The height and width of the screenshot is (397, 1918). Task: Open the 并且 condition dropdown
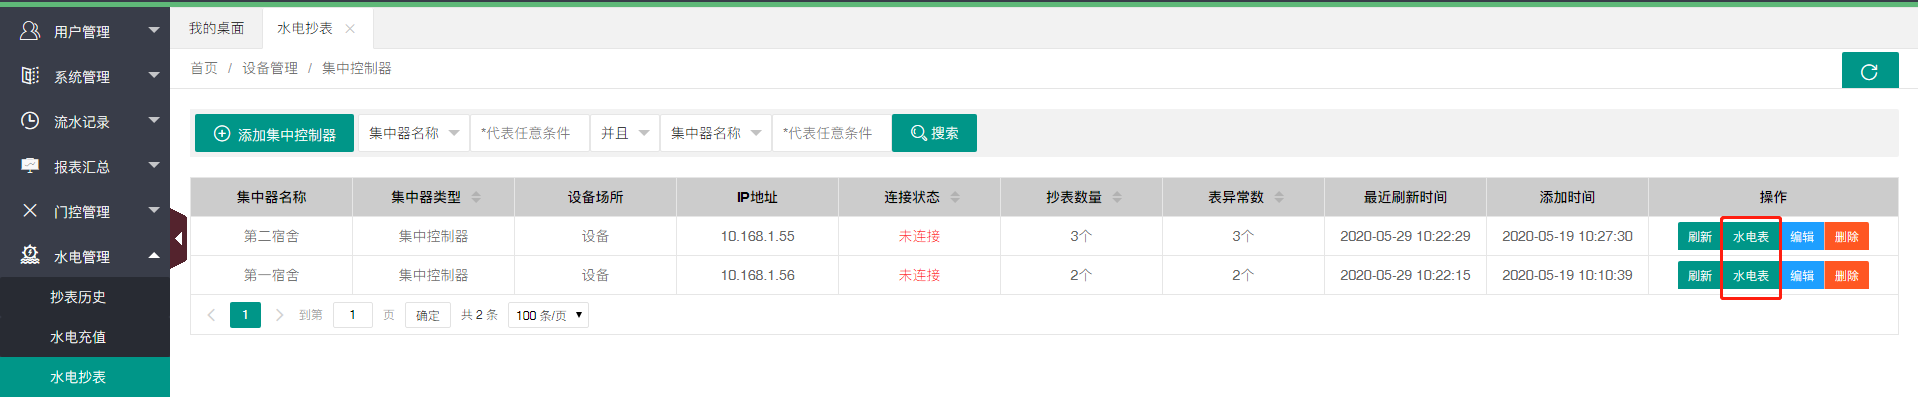pyautogui.click(x=625, y=133)
